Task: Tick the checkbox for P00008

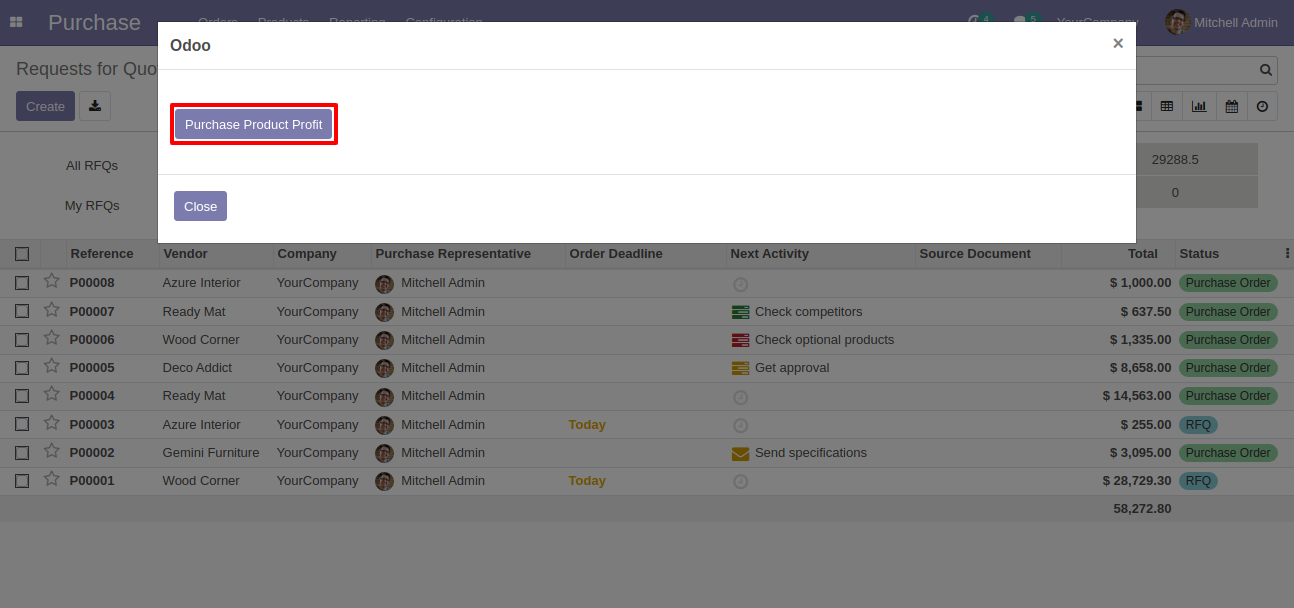Action: point(22,283)
